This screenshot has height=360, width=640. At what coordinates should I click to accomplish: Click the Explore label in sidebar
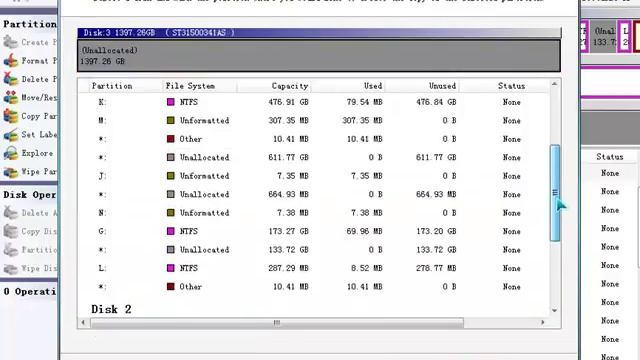click(x=37, y=153)
